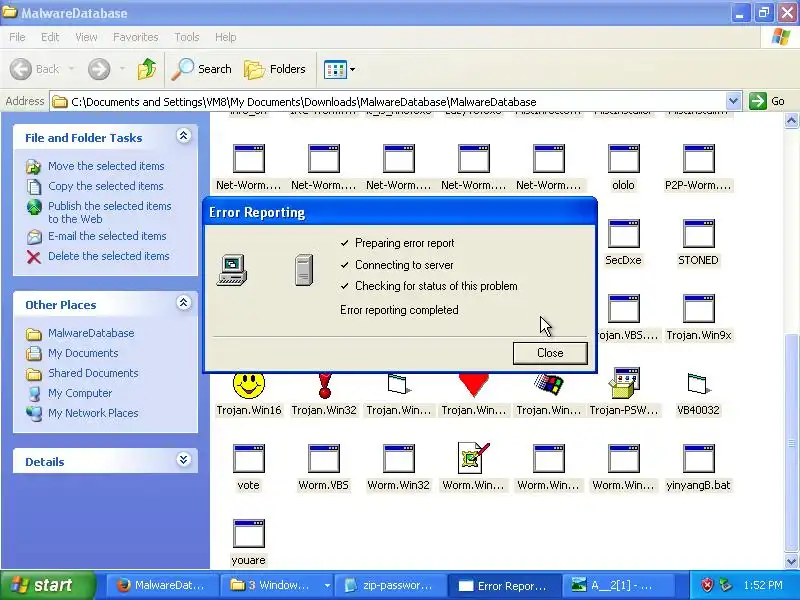Open the View menu
Screen dimensions: 800x600
click(x=86, y=37)
